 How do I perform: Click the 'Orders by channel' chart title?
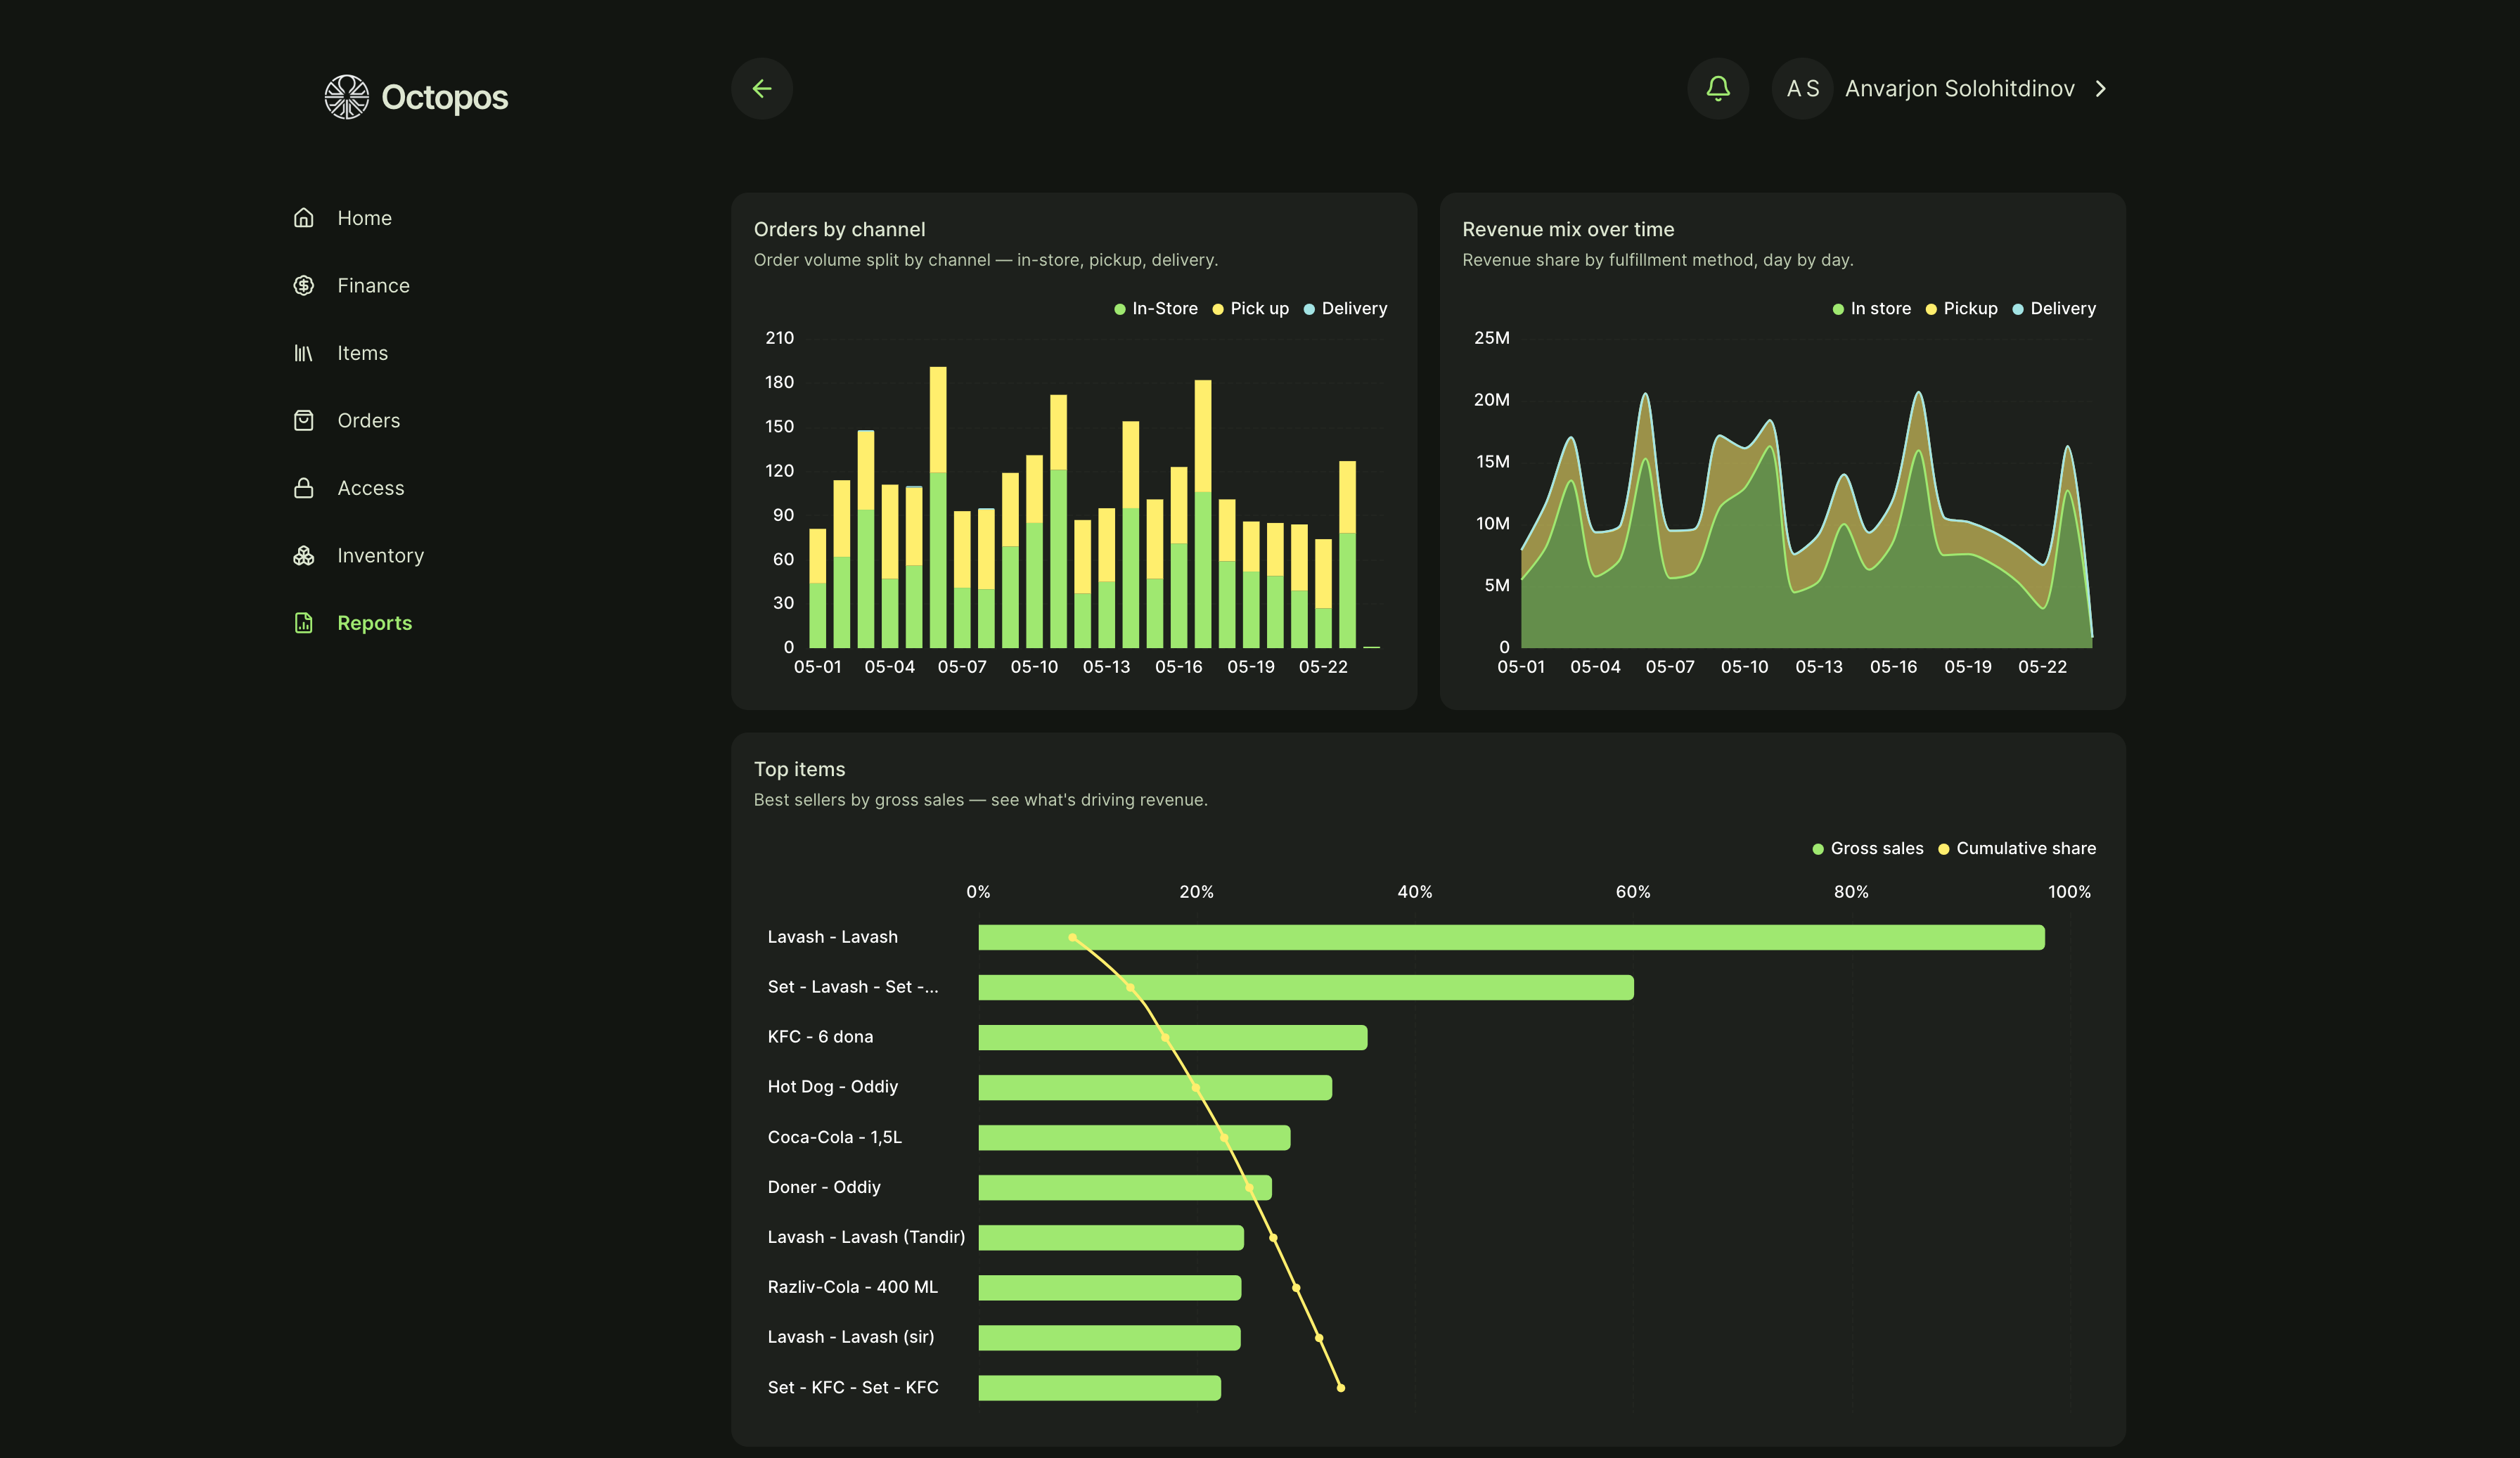[x=839, y=229]
